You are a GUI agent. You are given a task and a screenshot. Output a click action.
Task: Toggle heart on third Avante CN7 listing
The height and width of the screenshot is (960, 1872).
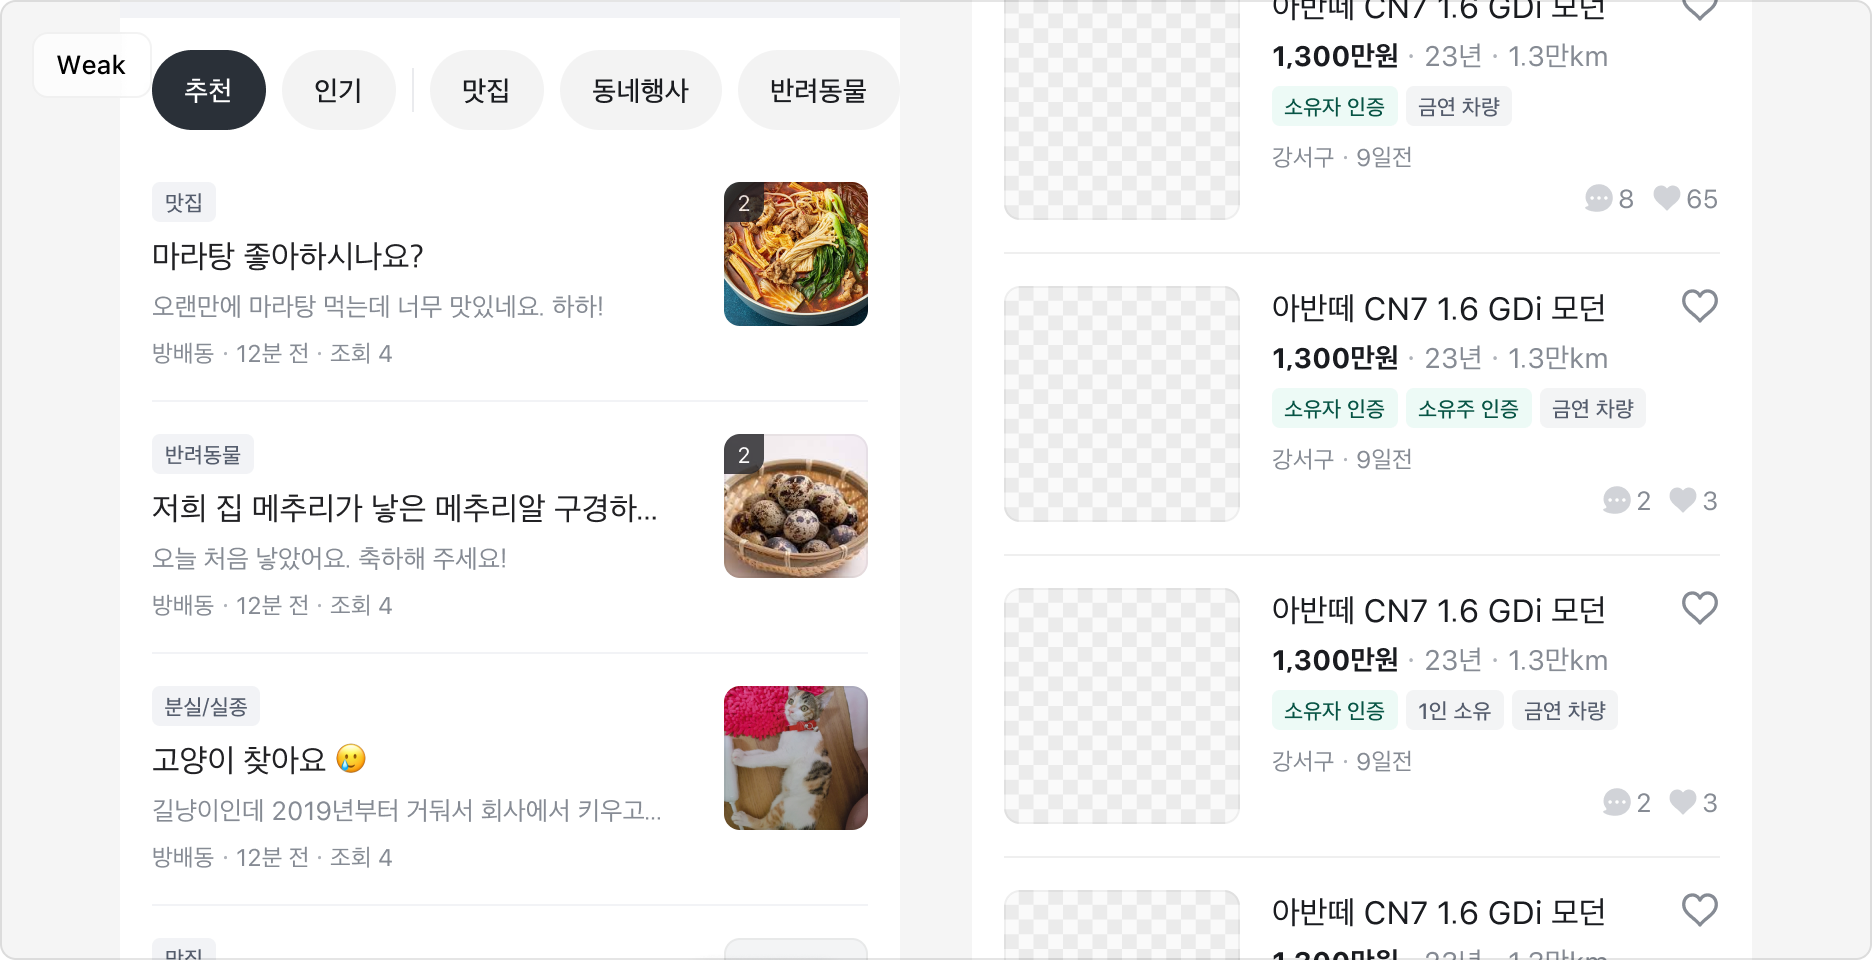click(x=1699, y=608)
